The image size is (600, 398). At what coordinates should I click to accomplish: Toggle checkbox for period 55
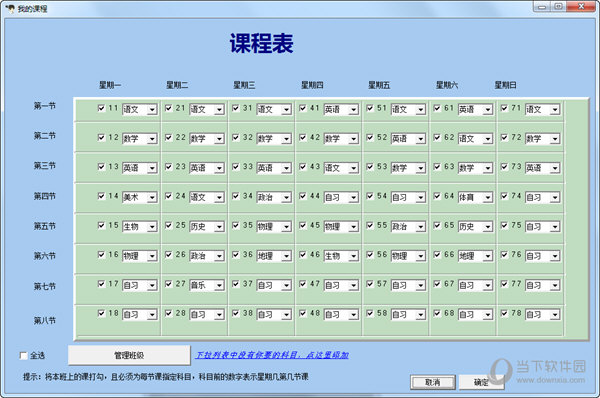click(x=370, y=225)
